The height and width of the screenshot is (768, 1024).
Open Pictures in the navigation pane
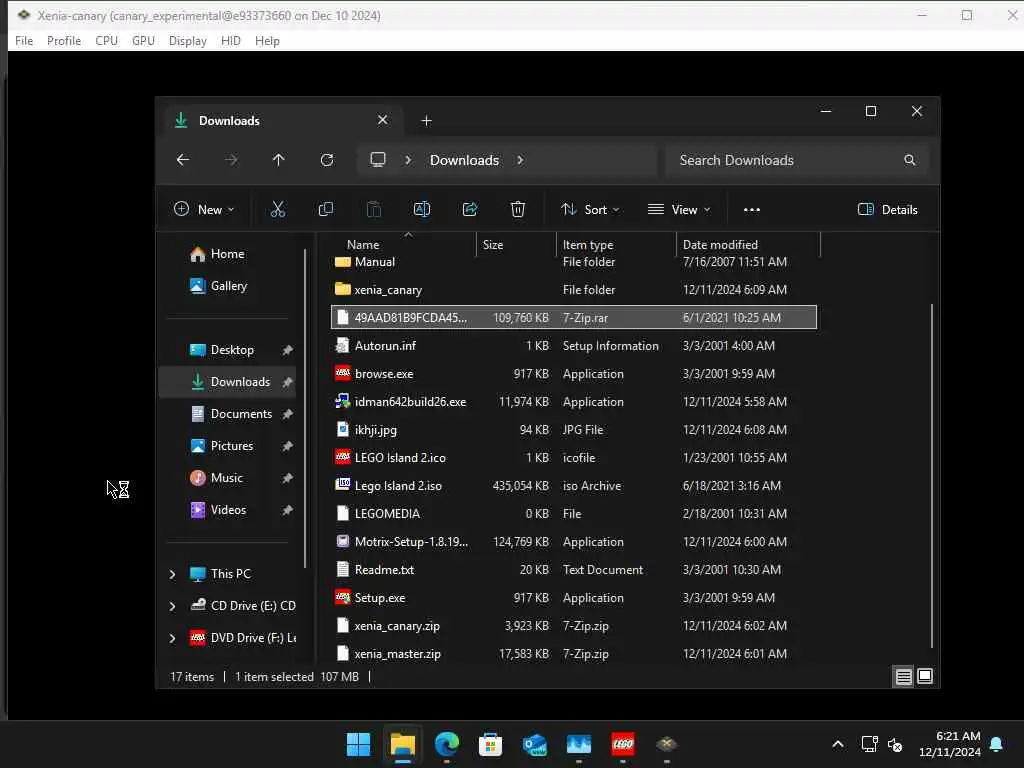pyautogui.click(x=227, y=446)
